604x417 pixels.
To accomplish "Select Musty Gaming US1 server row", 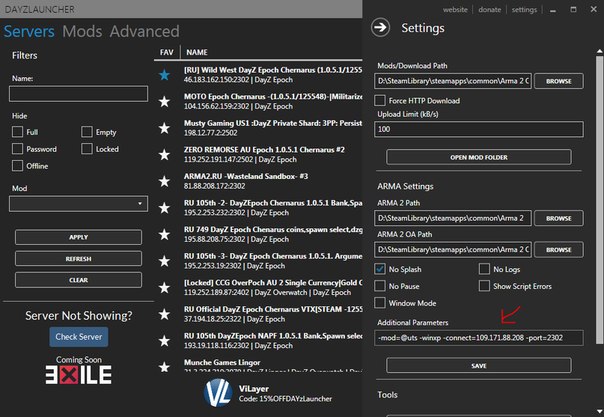I will [258, 128].
